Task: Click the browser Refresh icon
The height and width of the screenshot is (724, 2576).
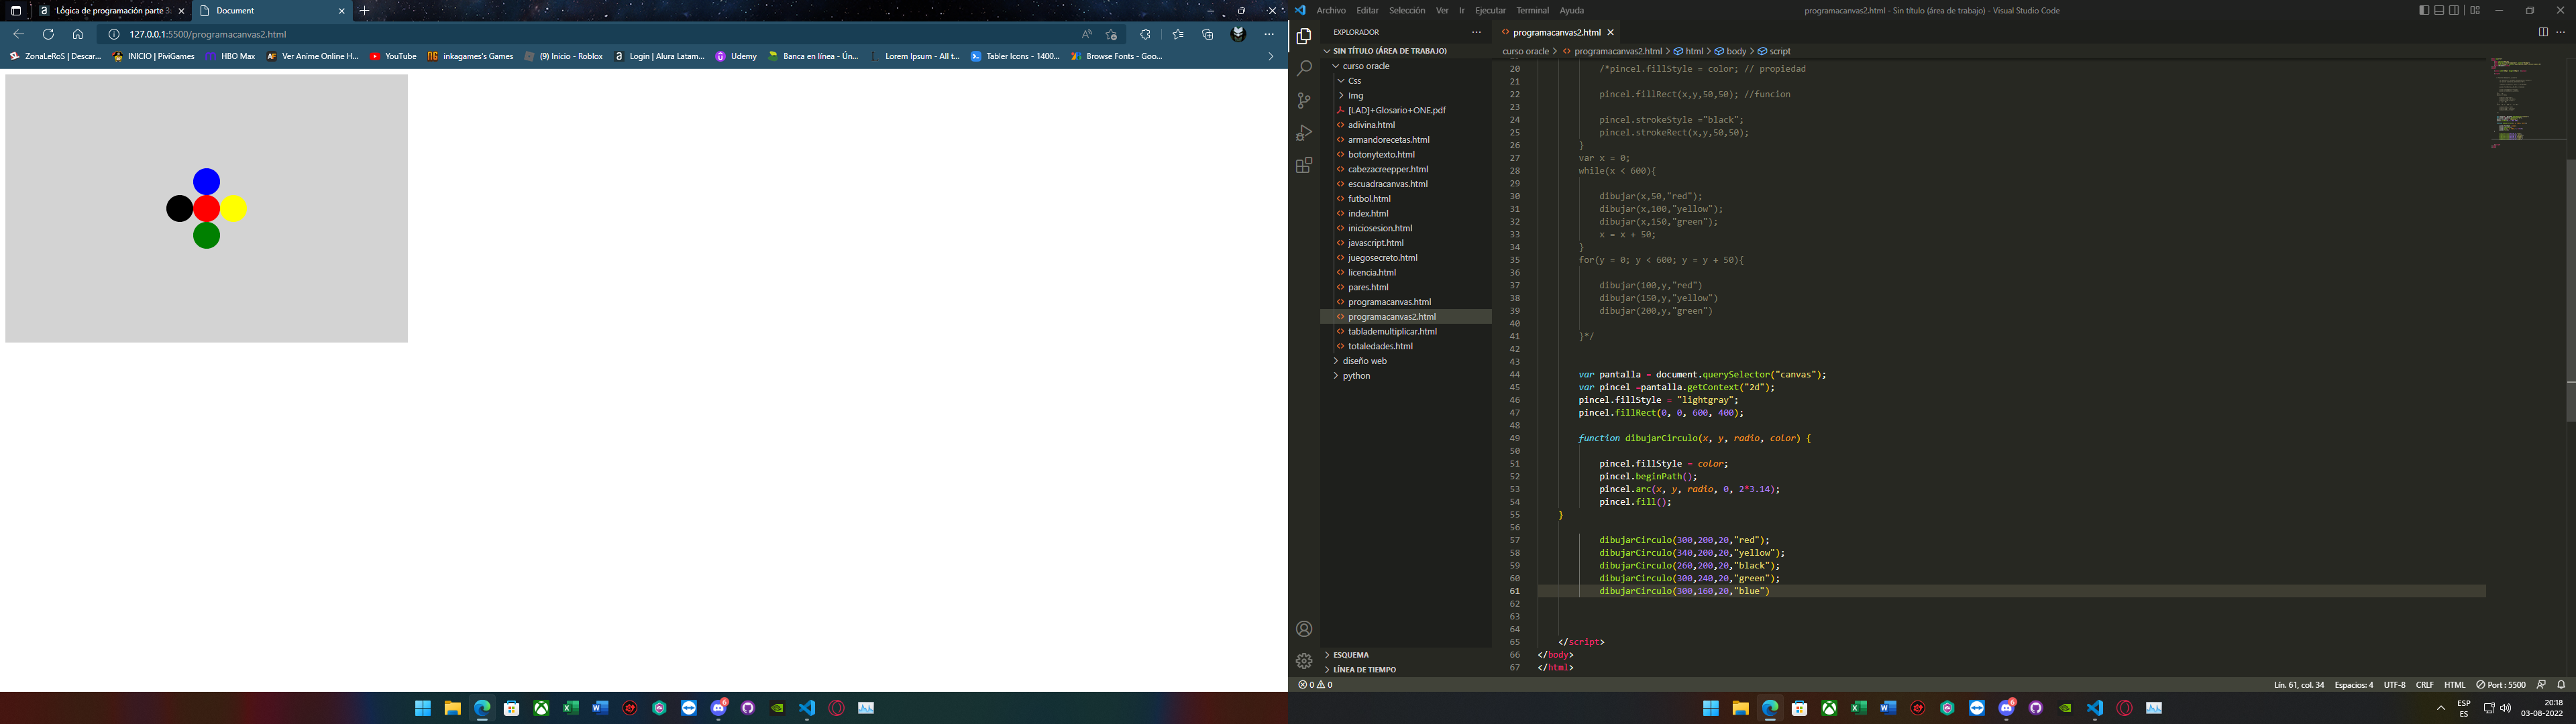Action: [48, 34]
